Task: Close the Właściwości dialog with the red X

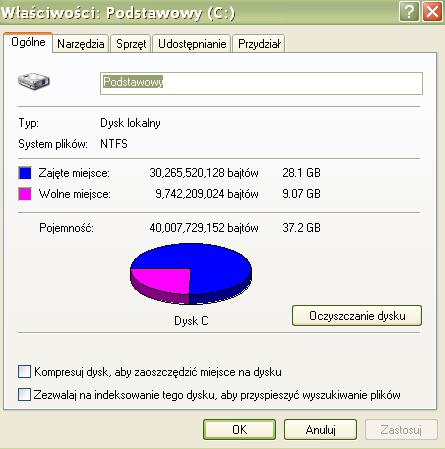Action: (x=432, y=12)
